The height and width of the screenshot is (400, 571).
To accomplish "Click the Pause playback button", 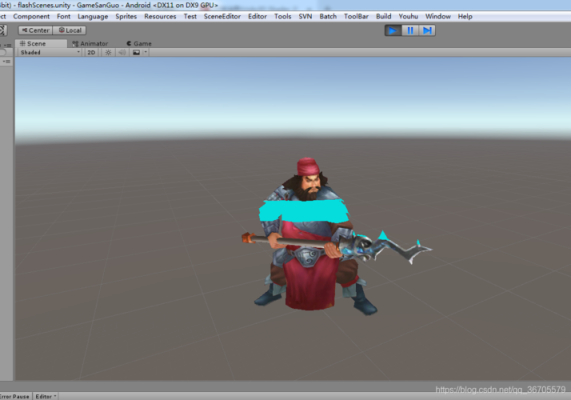I will click(410, 31).
